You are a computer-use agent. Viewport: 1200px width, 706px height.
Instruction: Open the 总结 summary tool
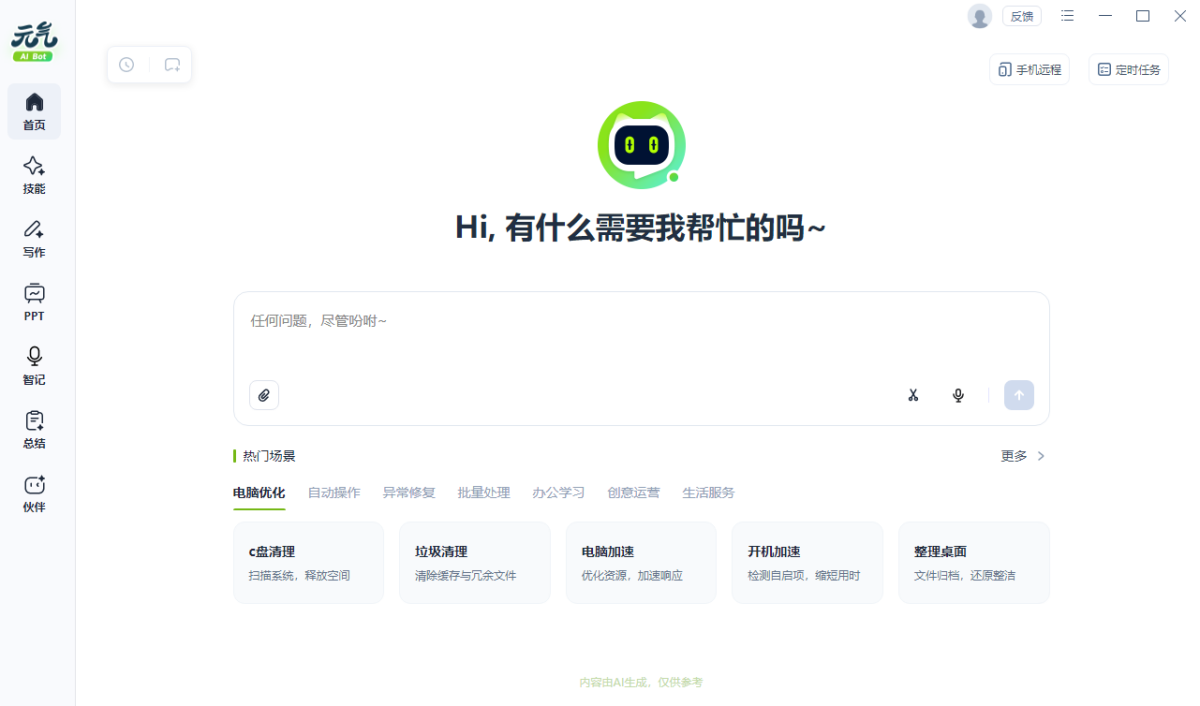tap(34, 430)
